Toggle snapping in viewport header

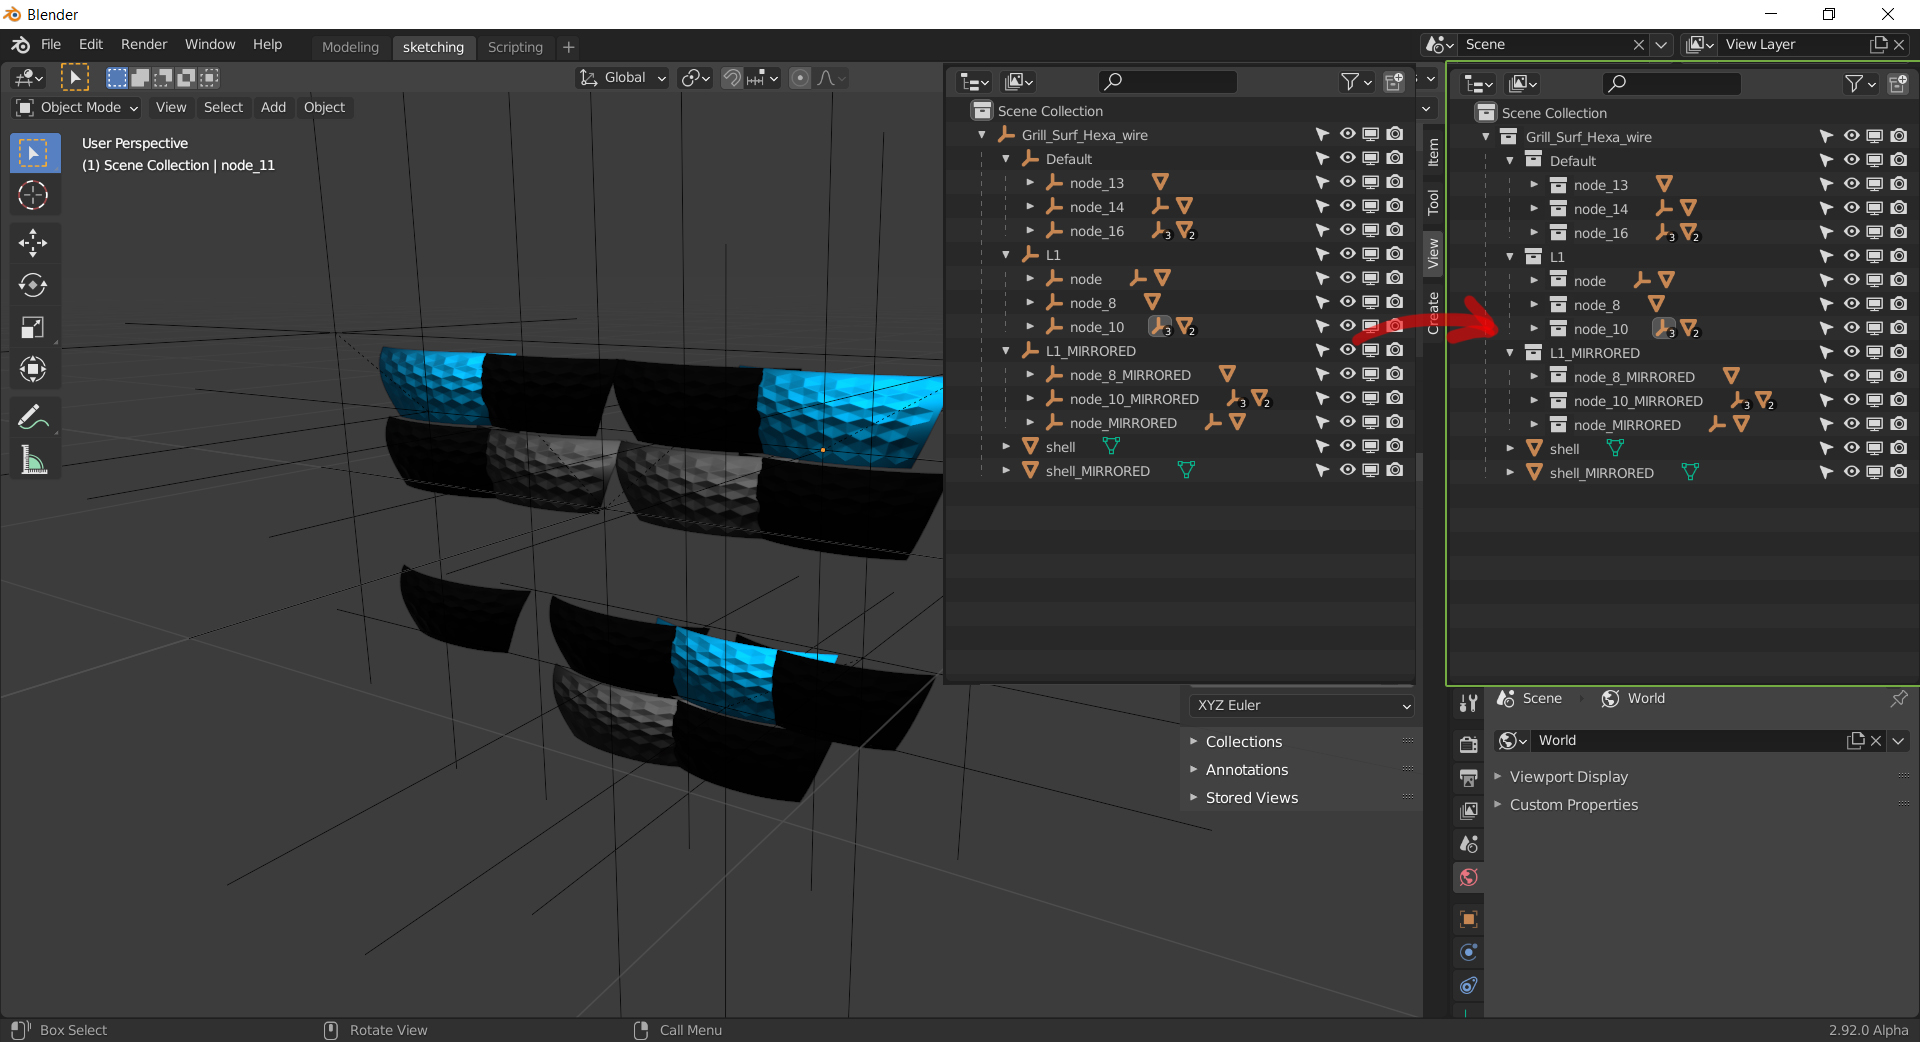(x=732, y=78)
